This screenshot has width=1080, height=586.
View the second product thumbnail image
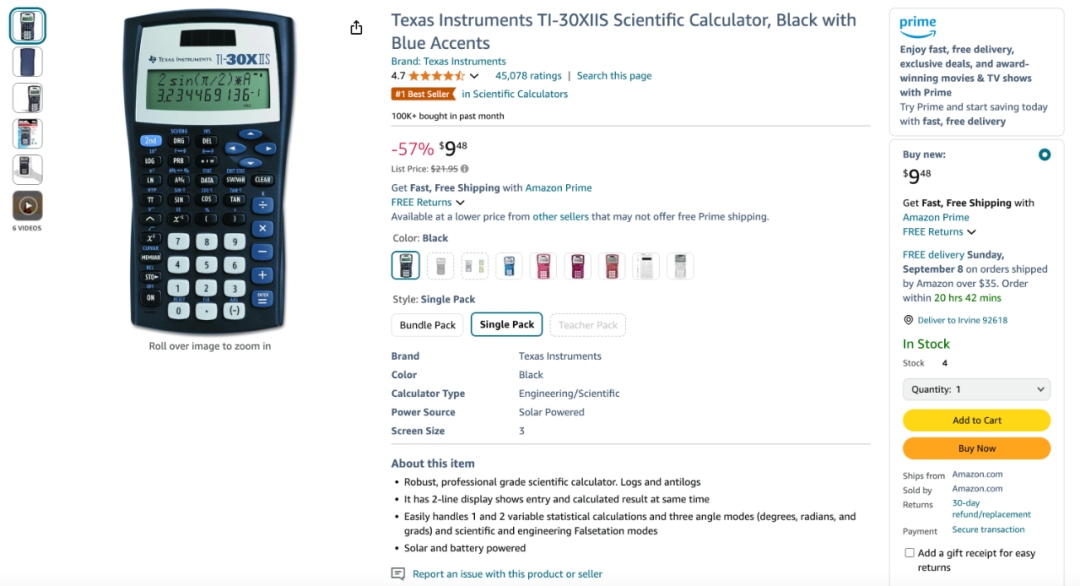click(x=28, y=62)
